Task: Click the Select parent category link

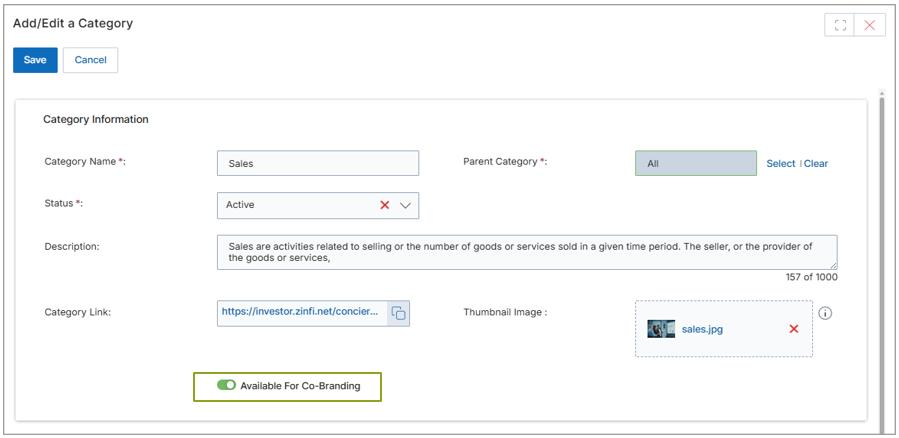Action: click(x=780, y=163)
